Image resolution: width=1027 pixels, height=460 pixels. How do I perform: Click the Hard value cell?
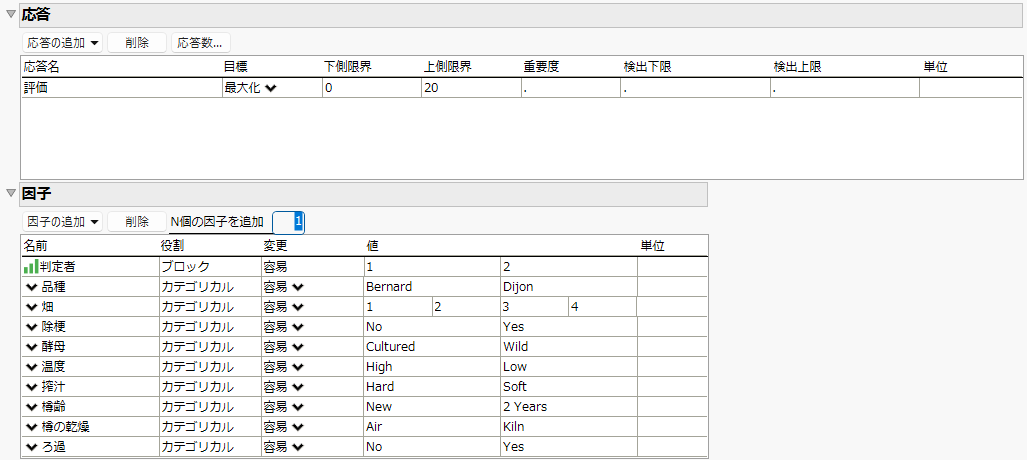tap(432, 387)
